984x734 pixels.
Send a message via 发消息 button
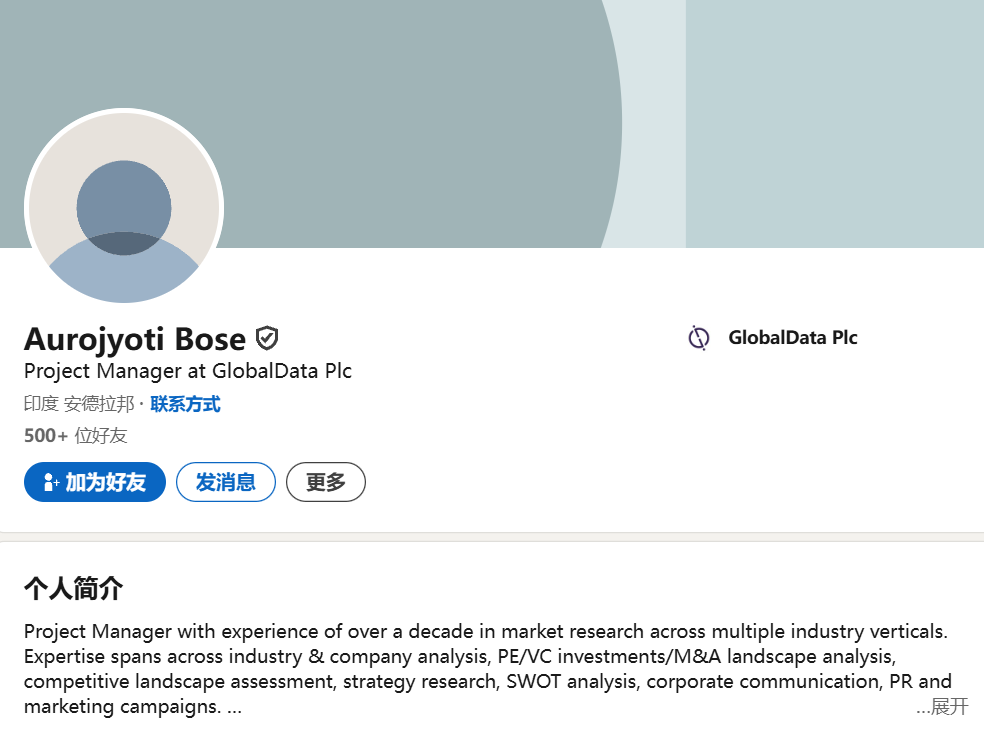coord(226,482)
